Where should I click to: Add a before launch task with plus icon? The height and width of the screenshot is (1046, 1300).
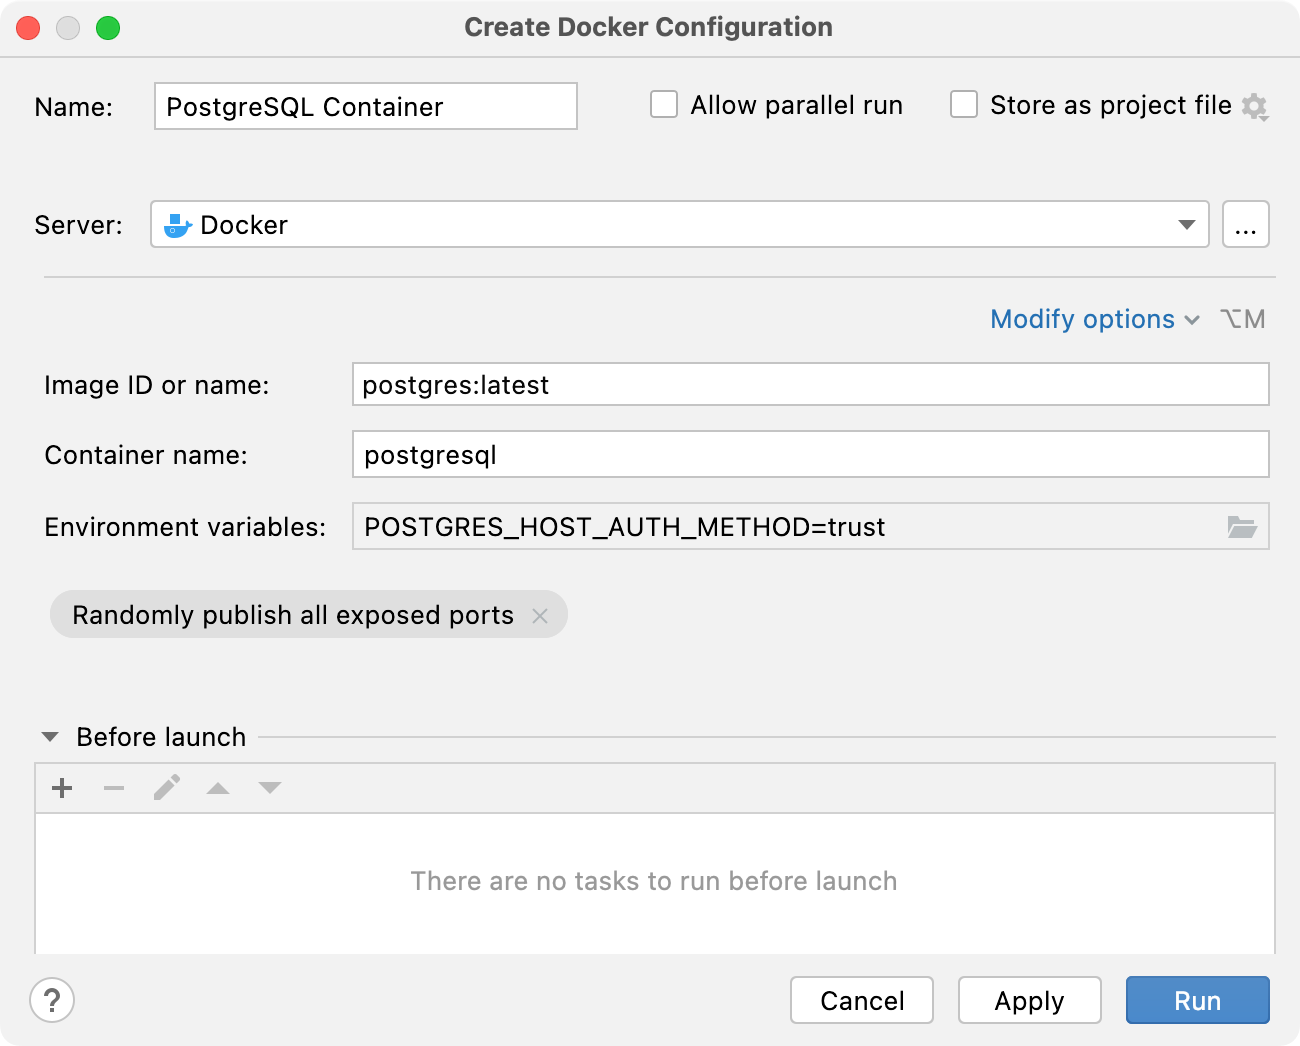pos(61,788)
